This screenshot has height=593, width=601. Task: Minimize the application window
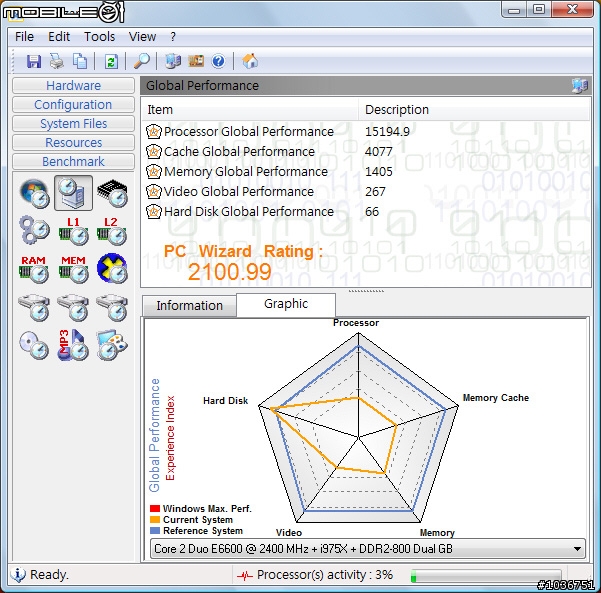(514, 10)
